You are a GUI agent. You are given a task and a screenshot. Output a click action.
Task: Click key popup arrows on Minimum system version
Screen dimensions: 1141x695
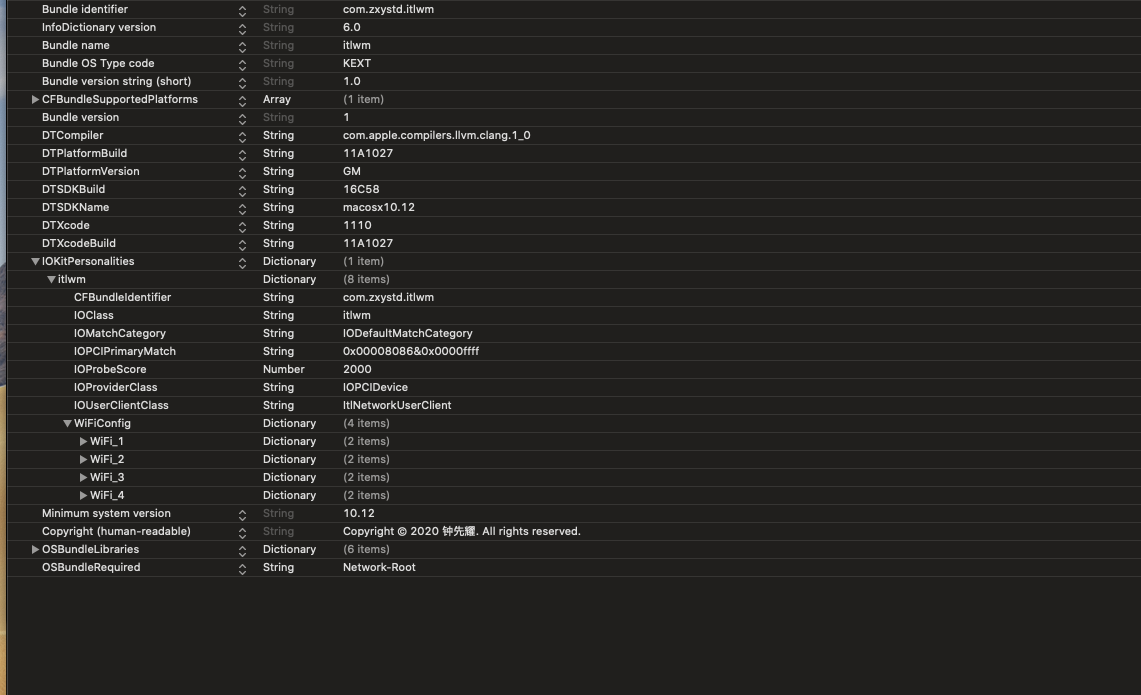click(242, 514)
